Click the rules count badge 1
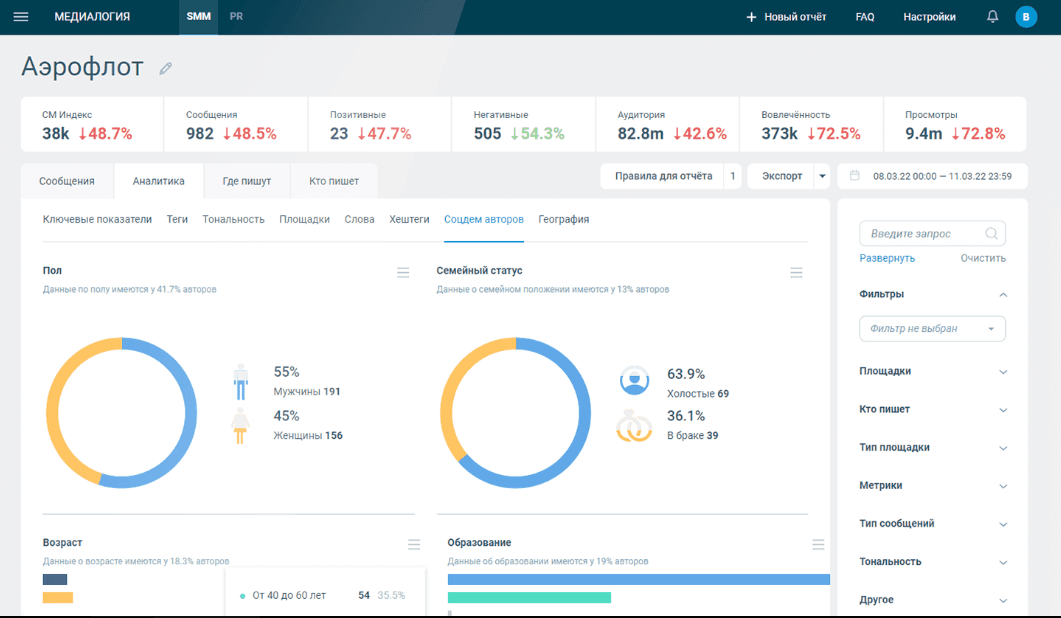The height and width of the screenshot is (618, 1061). coord(733,176)
